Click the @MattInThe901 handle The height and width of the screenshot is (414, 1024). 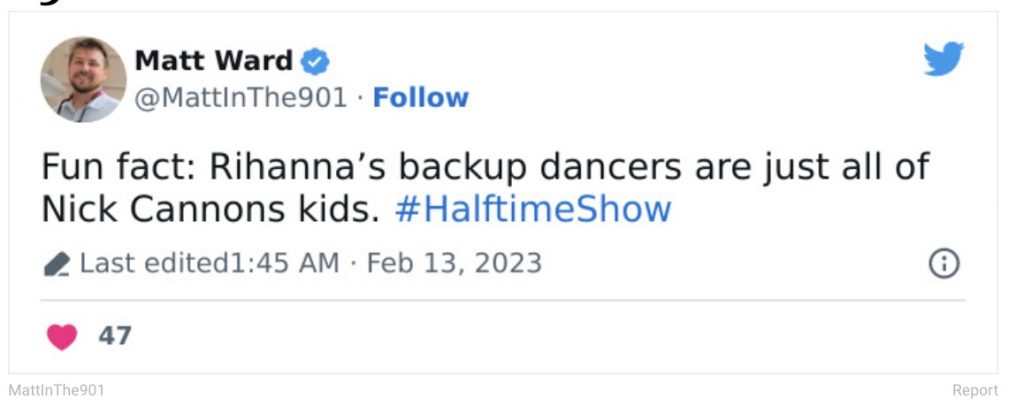(x=241, y=98)
